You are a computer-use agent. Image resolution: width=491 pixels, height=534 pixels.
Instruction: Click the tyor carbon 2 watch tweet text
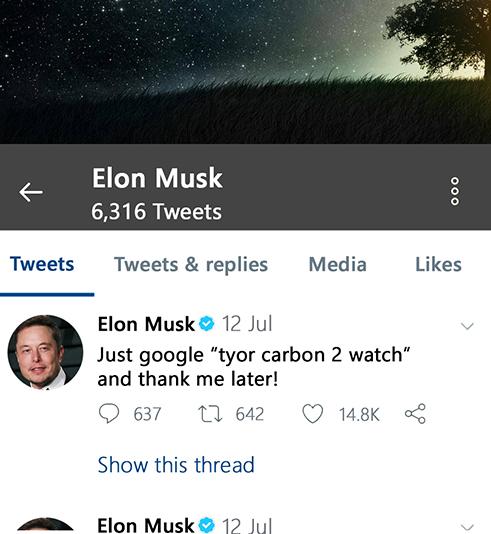point(254,367)
